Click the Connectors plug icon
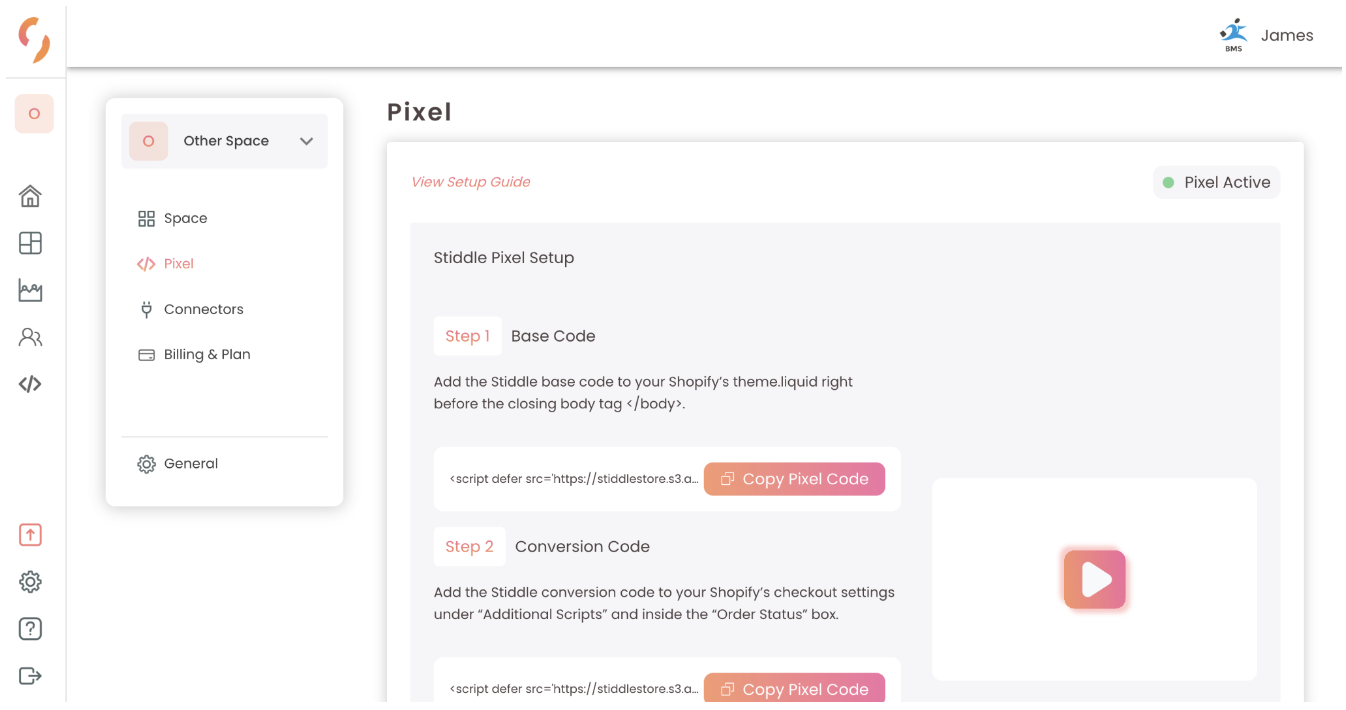Screen dimensions: 1346x710 click(x=146, y=310)
